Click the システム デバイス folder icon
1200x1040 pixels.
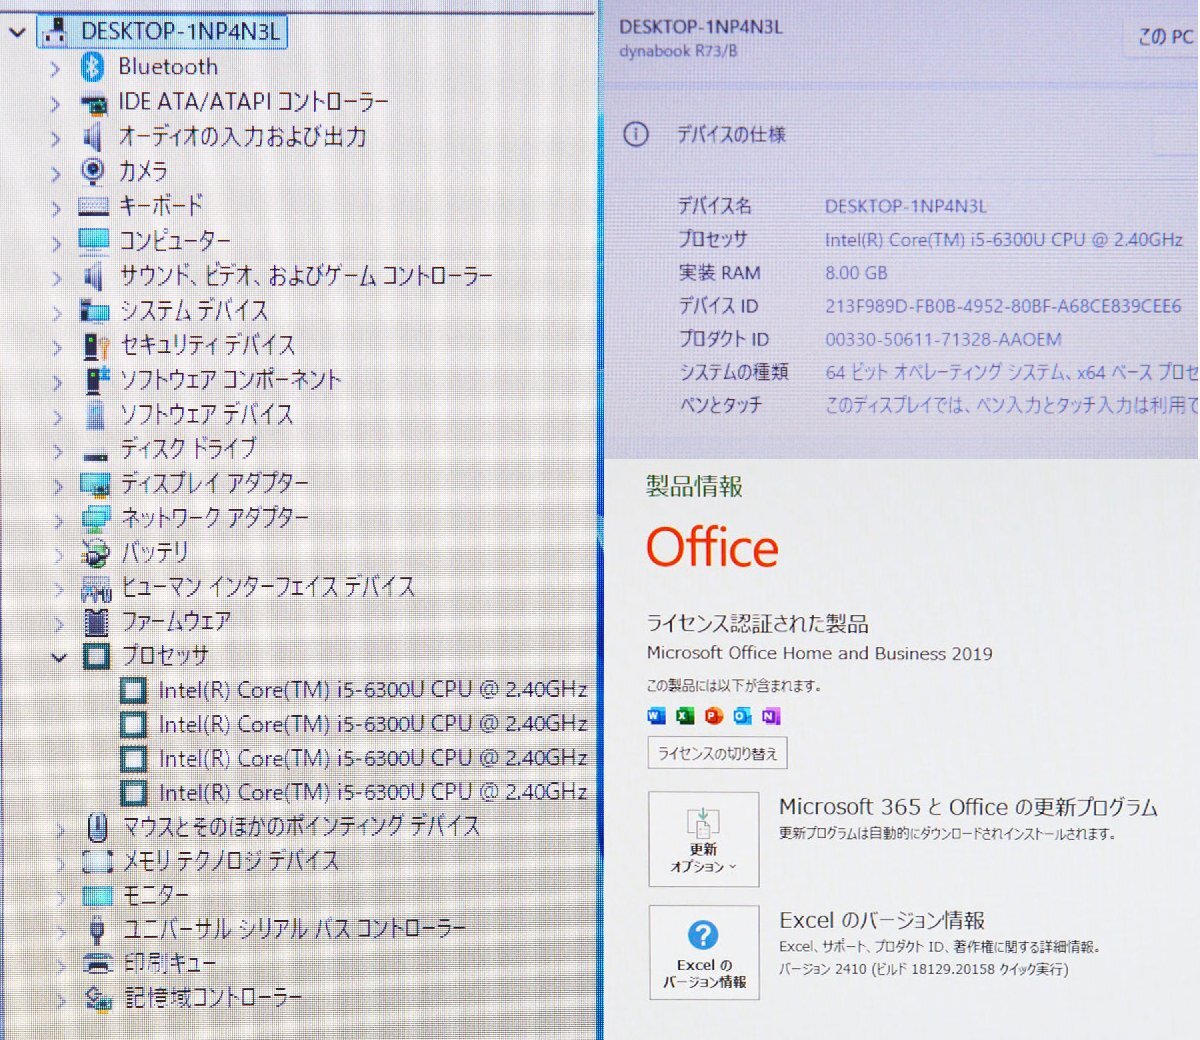94,310
